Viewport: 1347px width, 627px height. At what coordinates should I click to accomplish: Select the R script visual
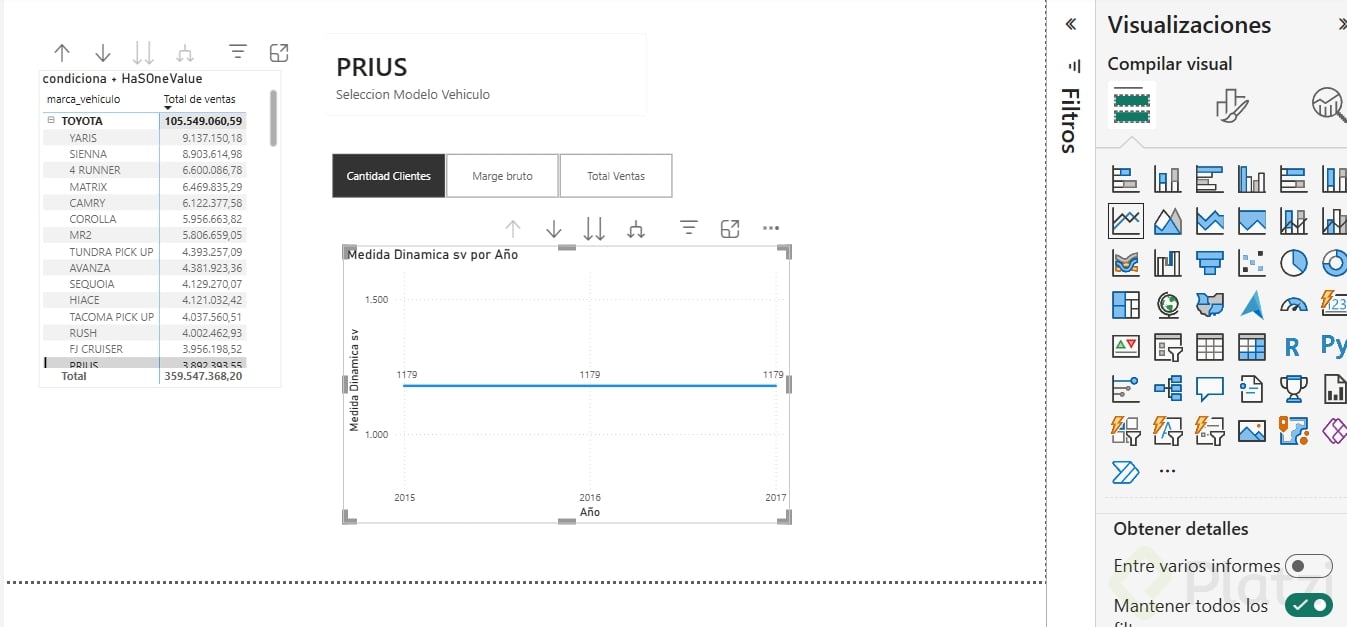1293,347
